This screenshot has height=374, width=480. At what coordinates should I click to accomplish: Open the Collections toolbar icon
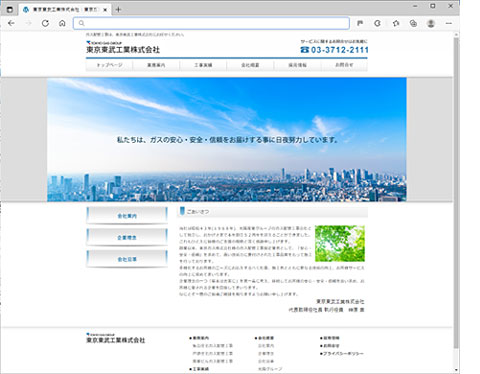(413, 23)
